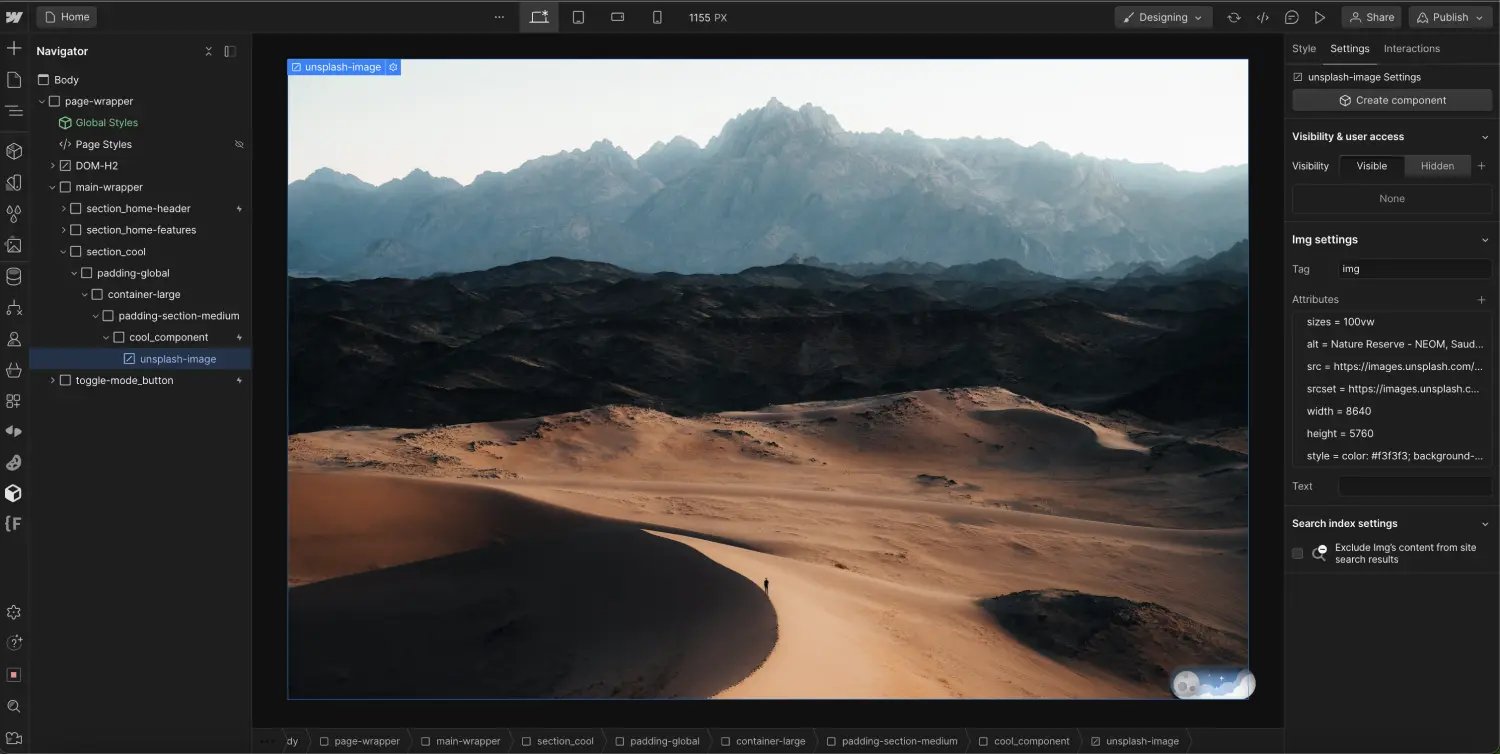Screen dimensions: 1500x754
Task: Enter preview mode with the play icon
Action: [x=1320, y=17]
